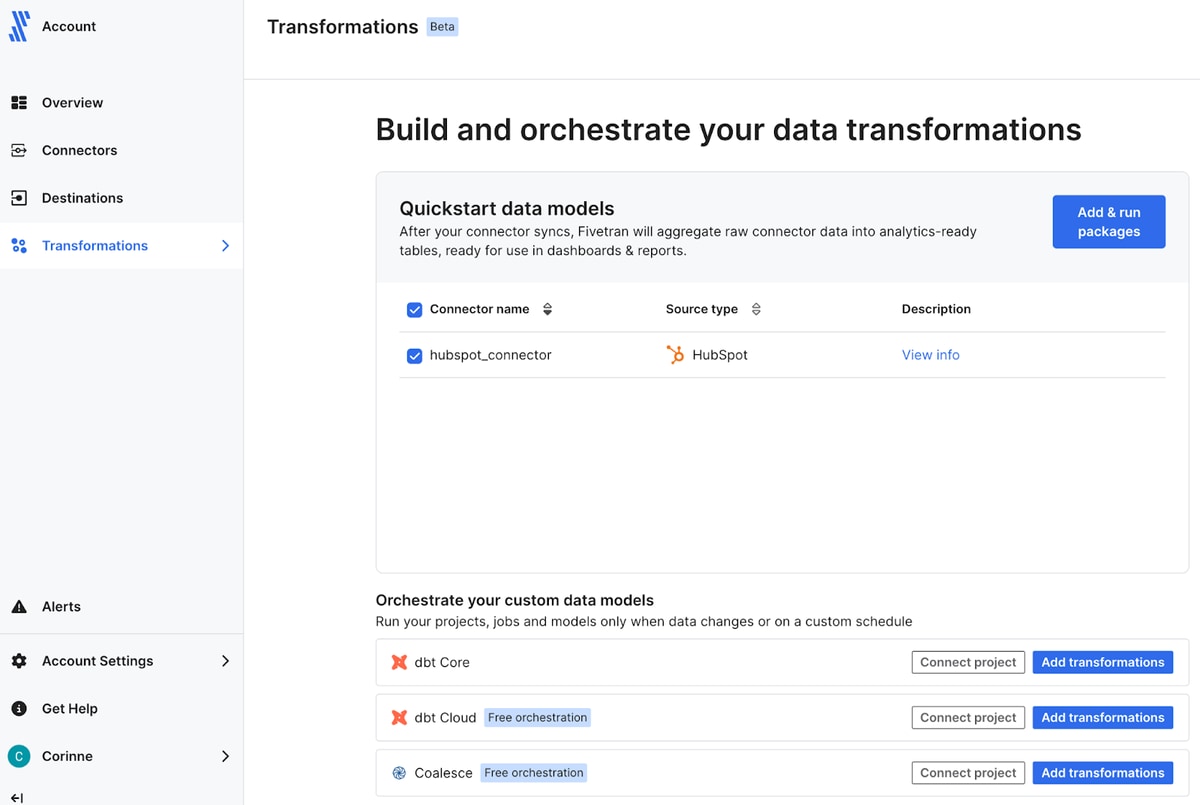Click the Beta badge next to Transformations
1200x805 pixels.
point(442,27)
